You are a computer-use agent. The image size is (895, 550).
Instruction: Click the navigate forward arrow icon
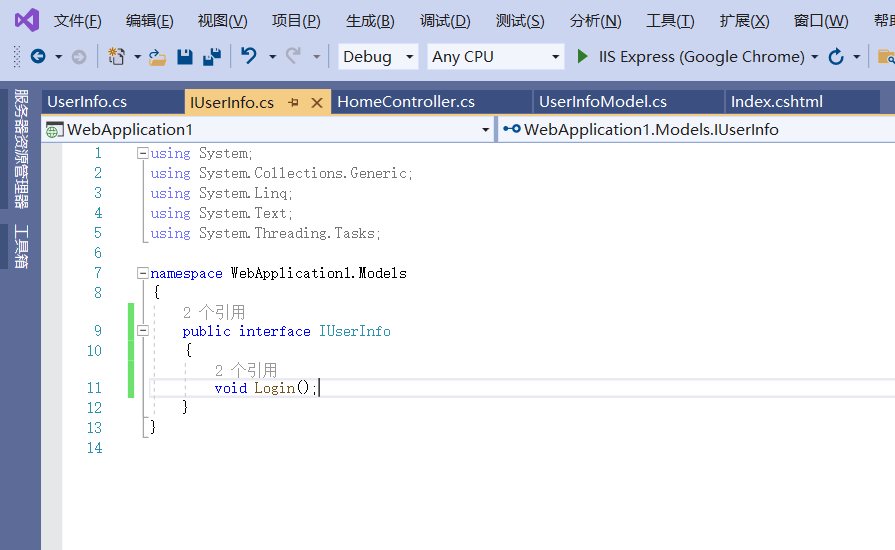(79, 57)
